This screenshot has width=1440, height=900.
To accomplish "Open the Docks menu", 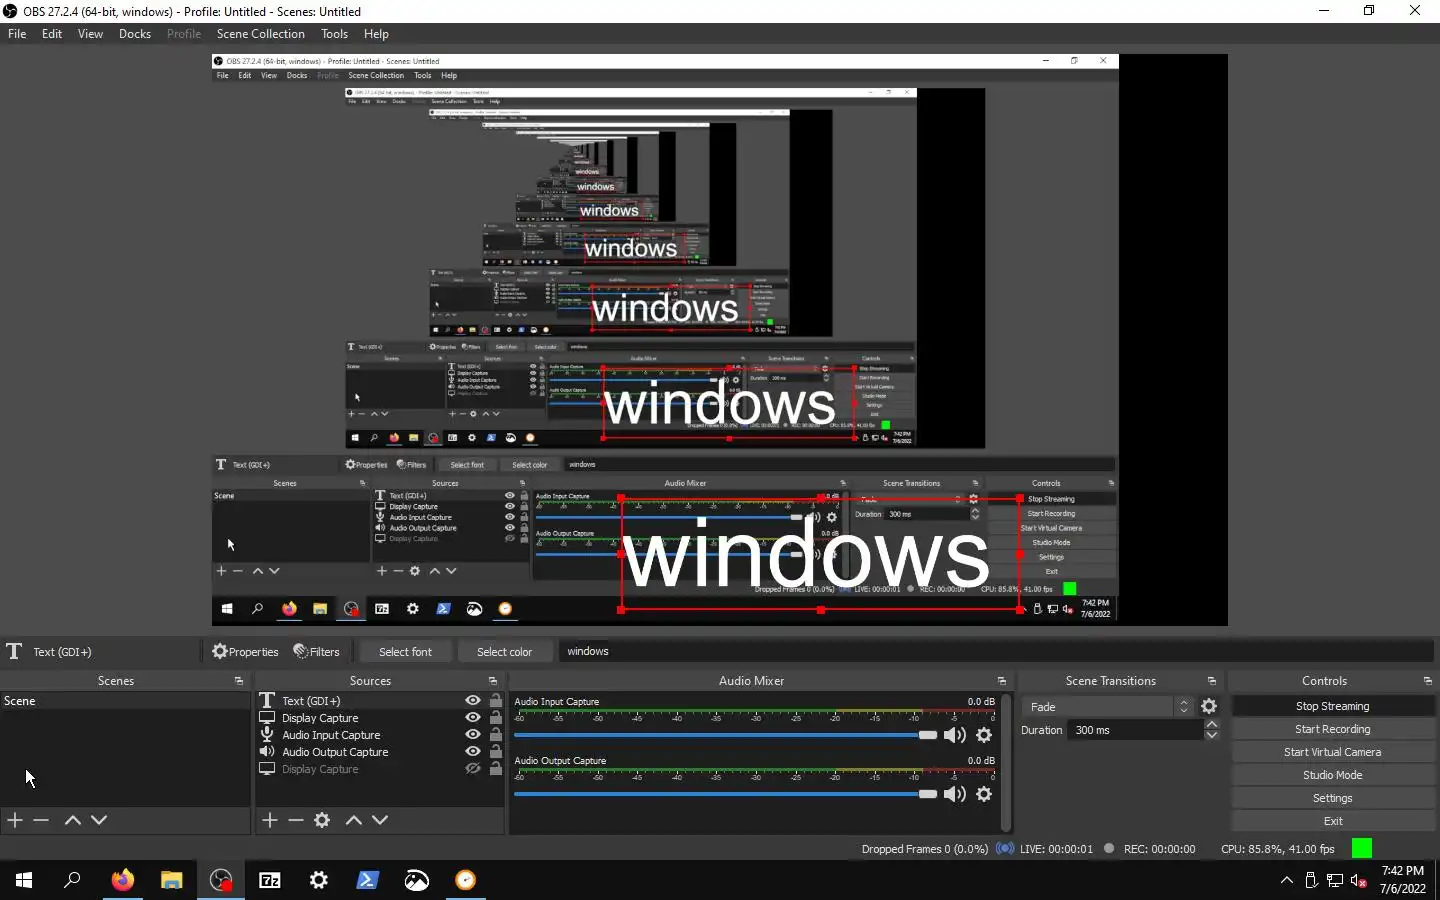I will [135, 34].
